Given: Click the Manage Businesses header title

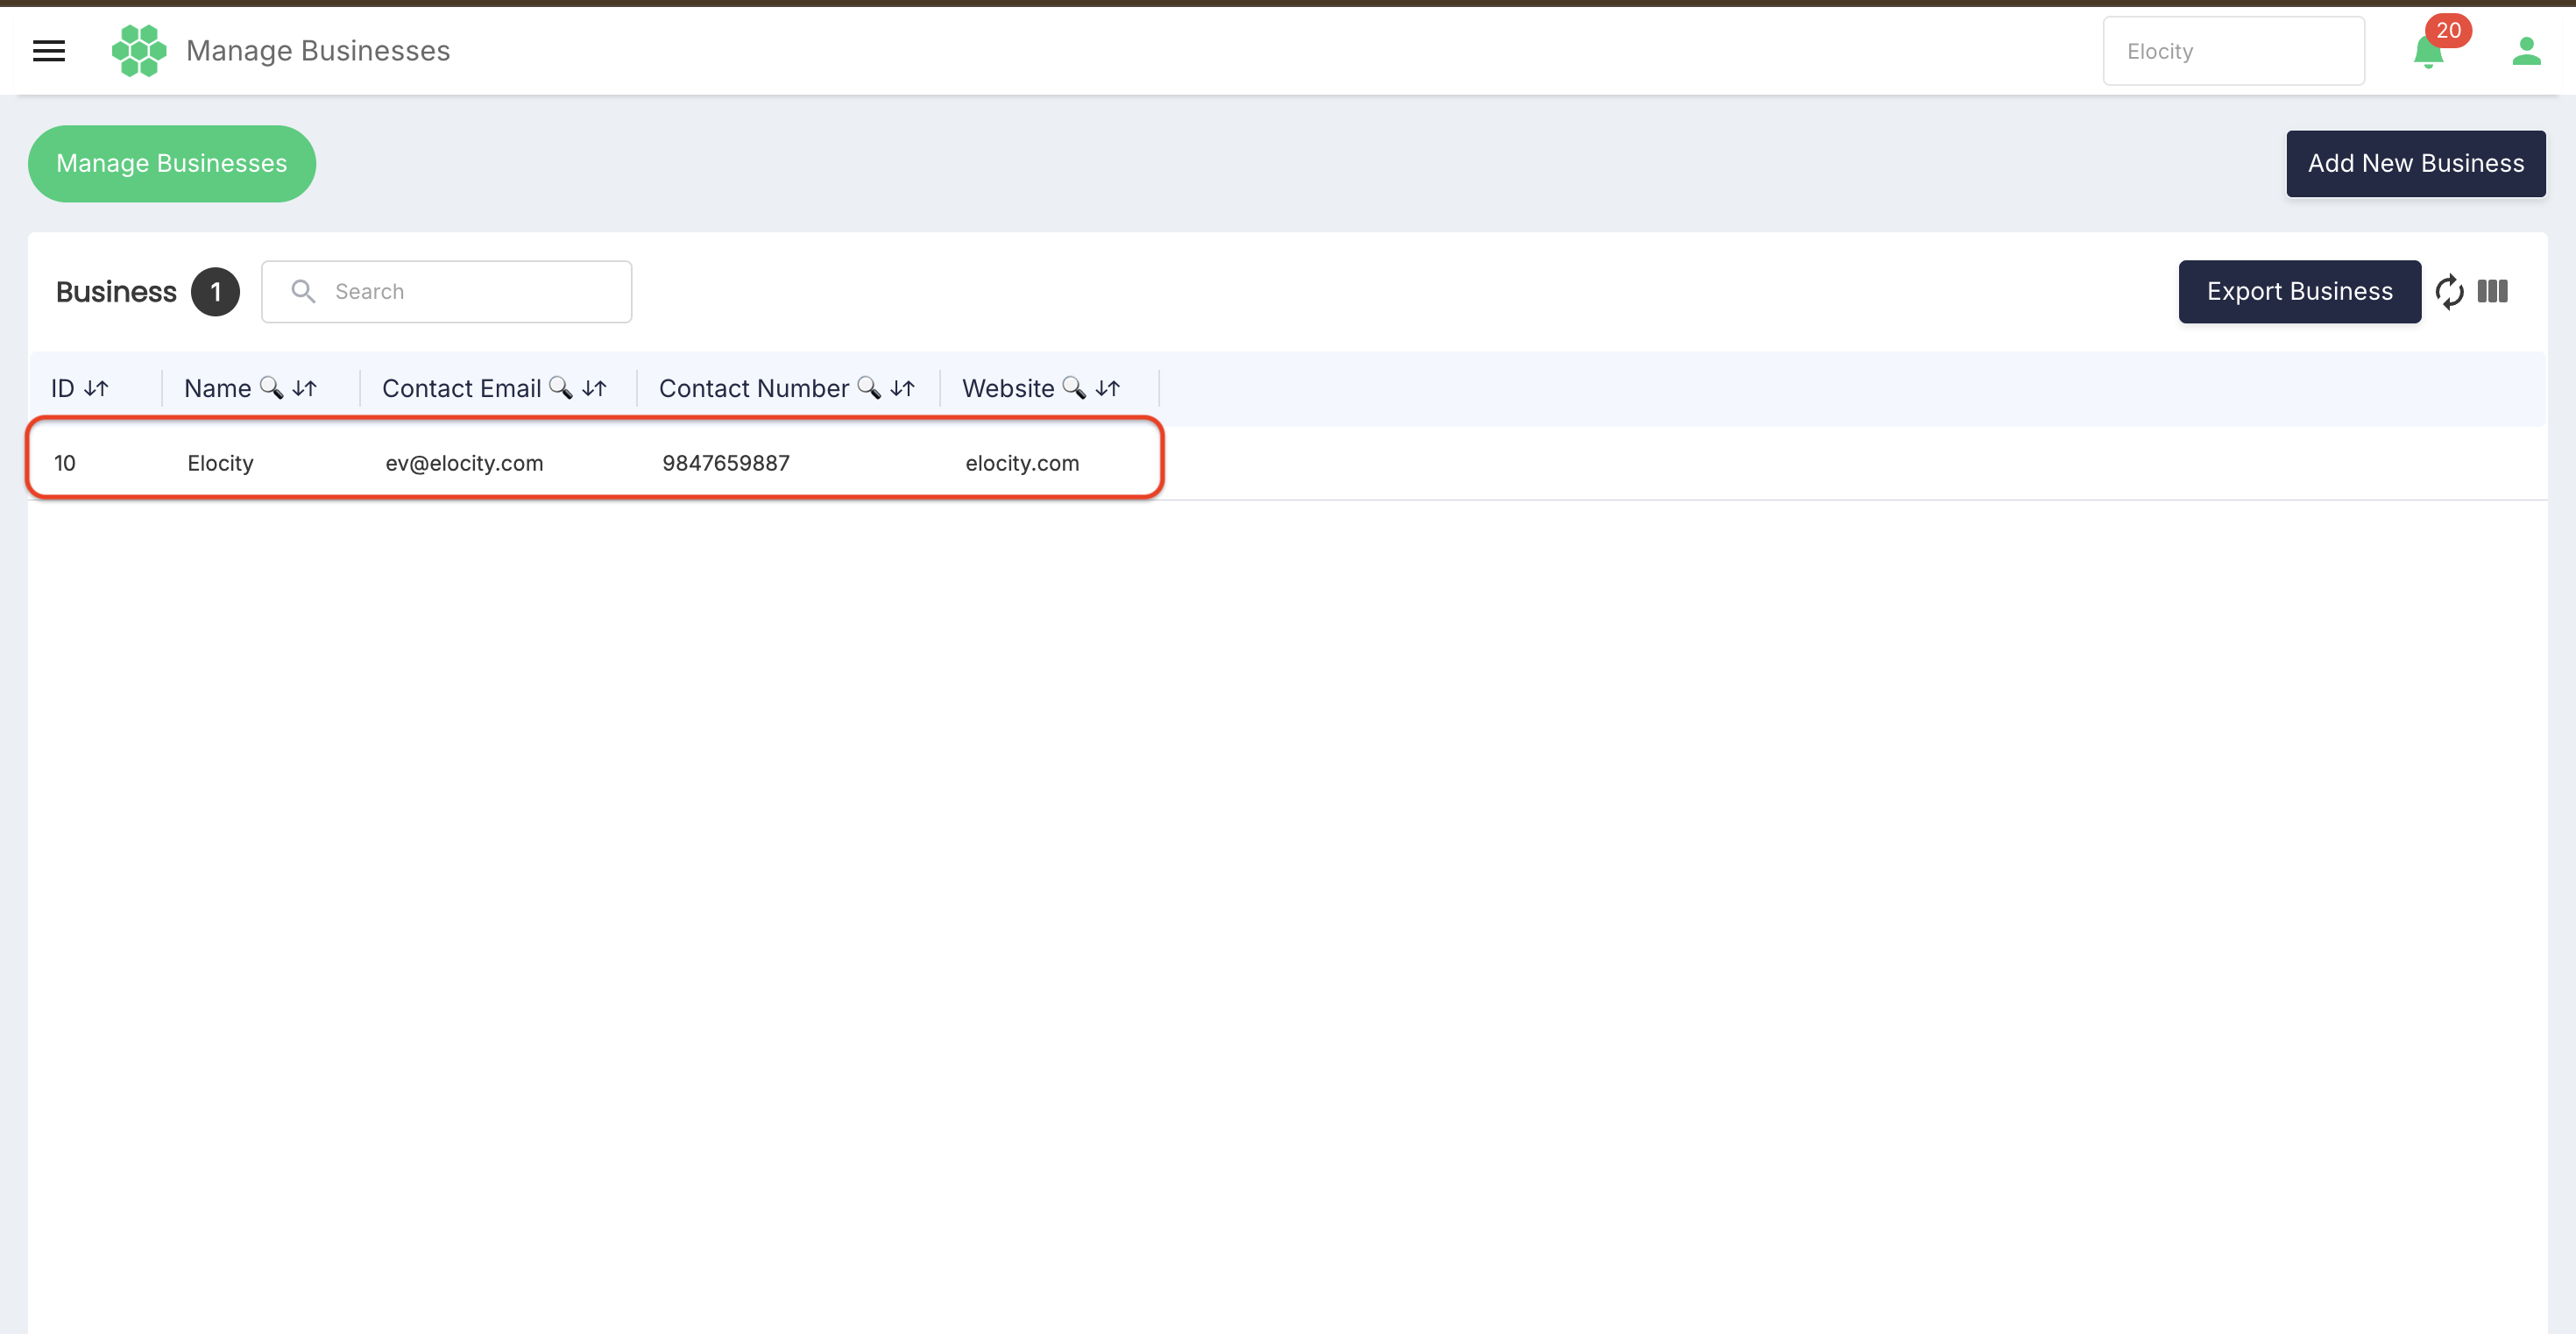Looking at the screenshot, I should 318,51.
